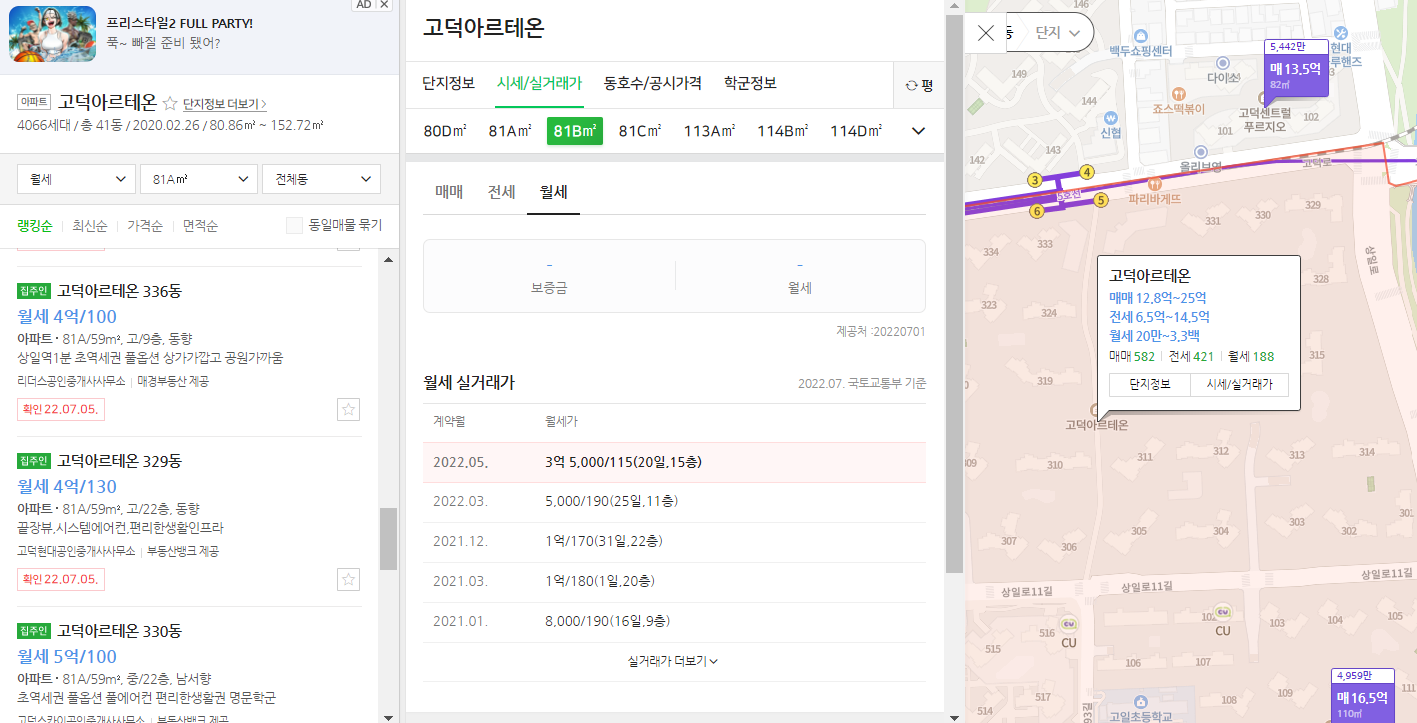Click the 프리스타일2 ad thumbnail
The height and width of the screenshot is (723, 1417).
53,34
